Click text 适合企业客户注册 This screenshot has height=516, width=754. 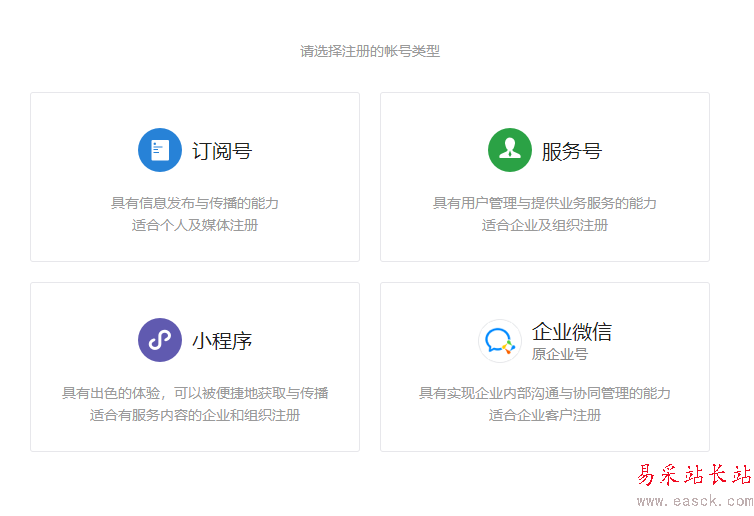pos(545,415)
